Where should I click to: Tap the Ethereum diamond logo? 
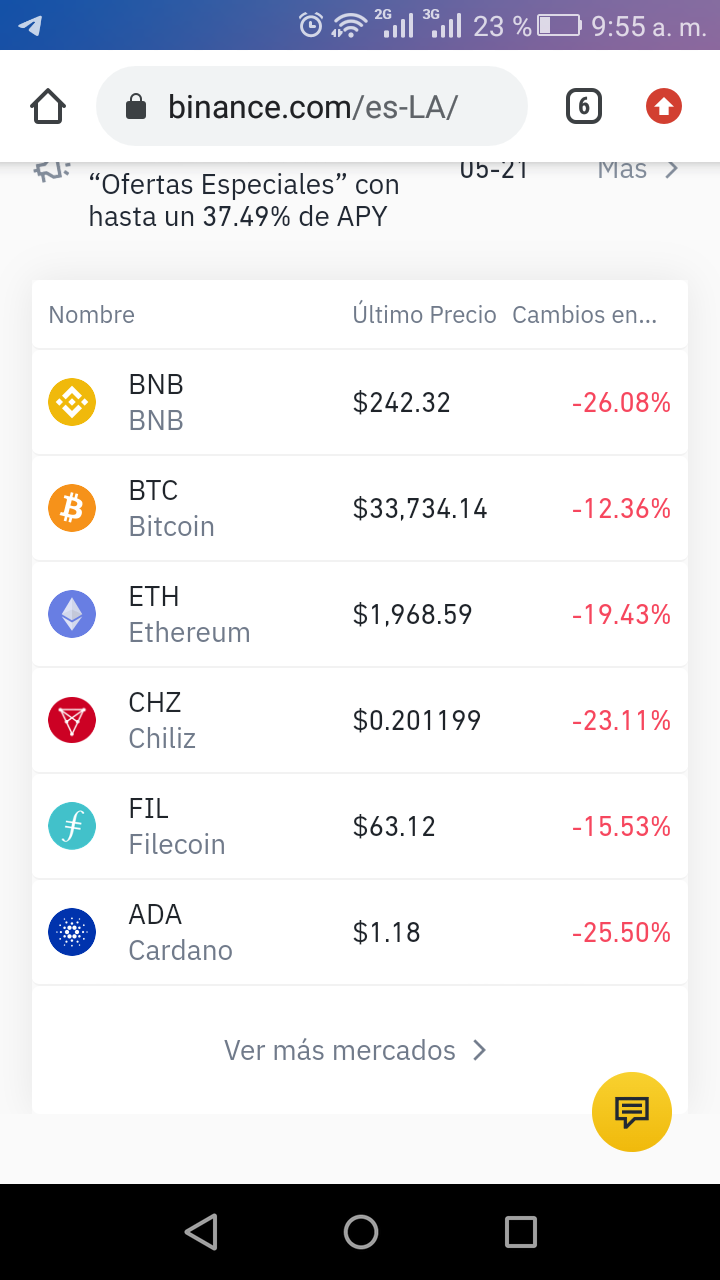coord(72,614)
